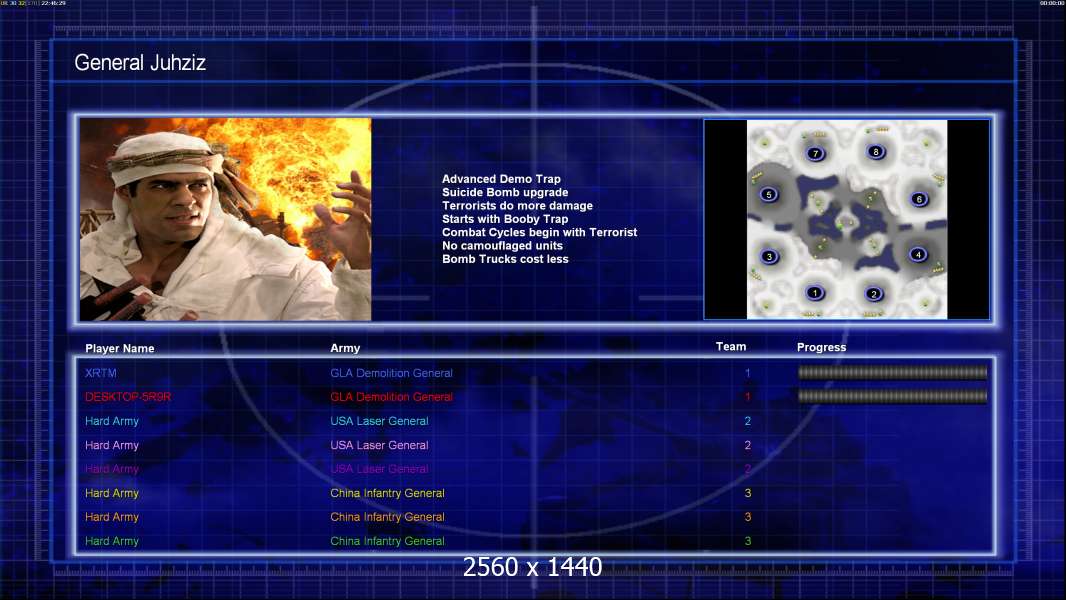1066x600 pixels.
Task: Click the yellow "China Infantry General" army
Action: click(388, 493)
